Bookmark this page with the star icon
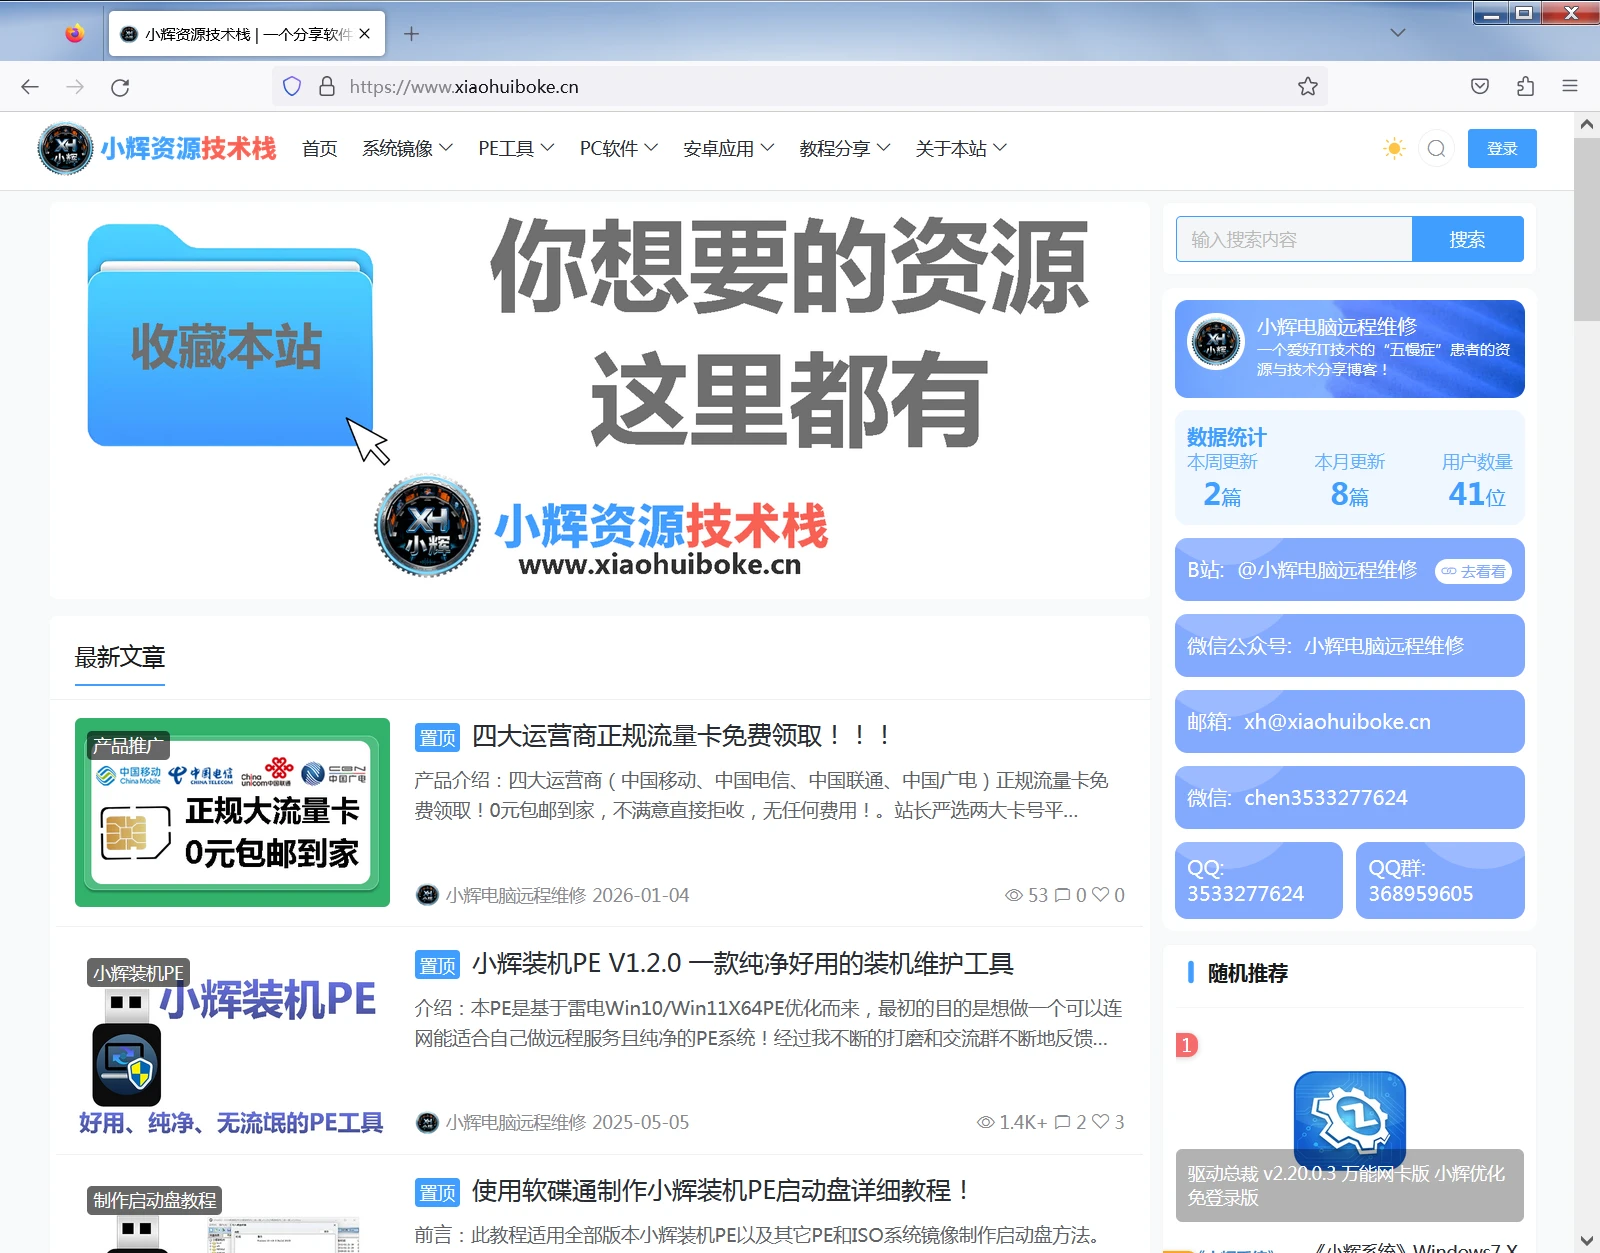Viewport: 1600px width, 1253px height. (x=1308, y=87)
